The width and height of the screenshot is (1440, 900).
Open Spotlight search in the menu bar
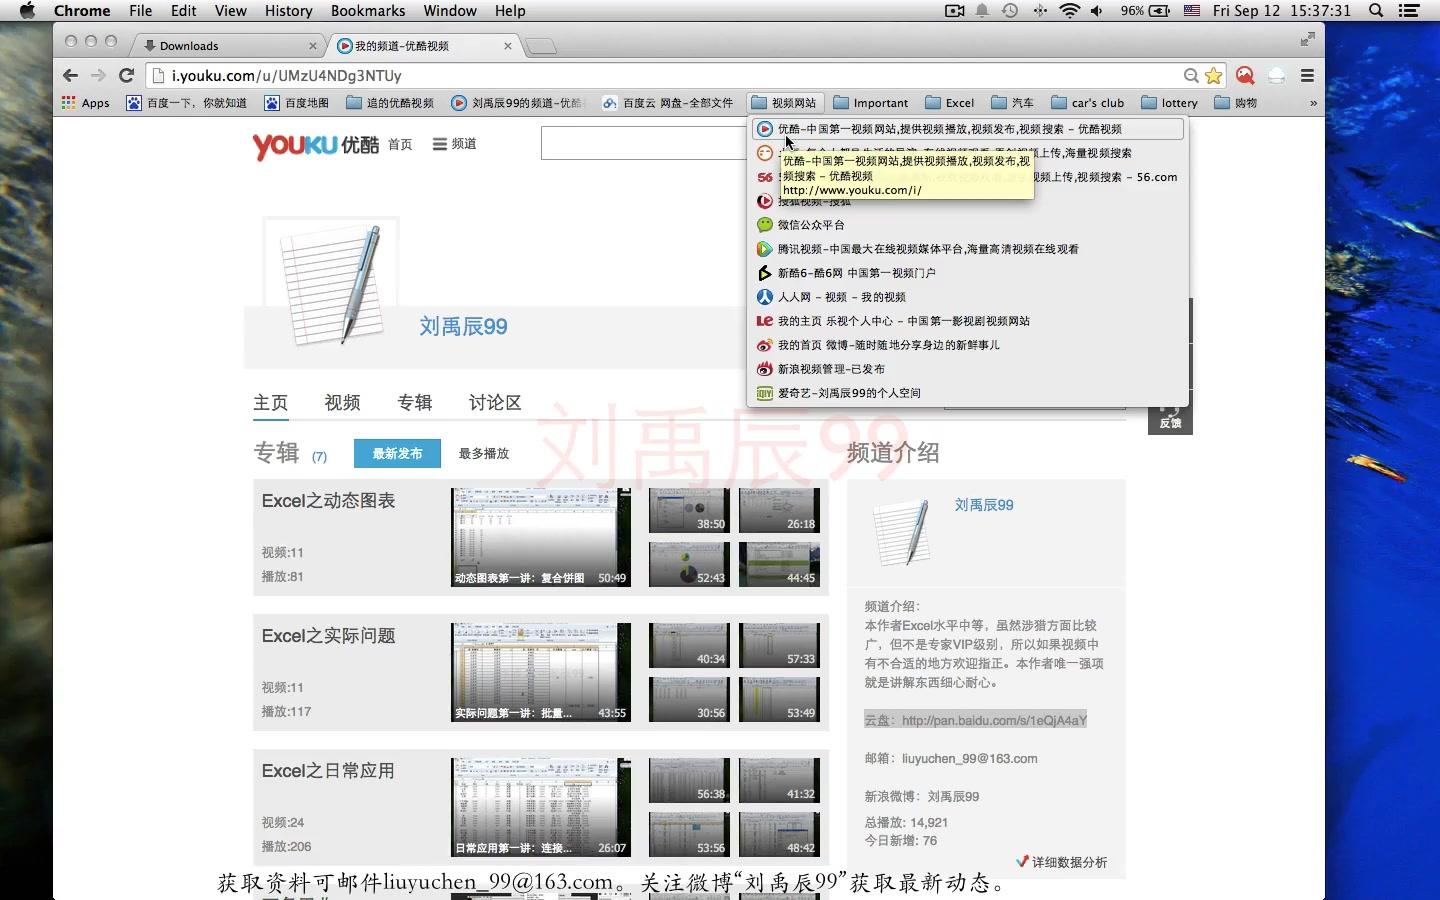click(1376, 11)
